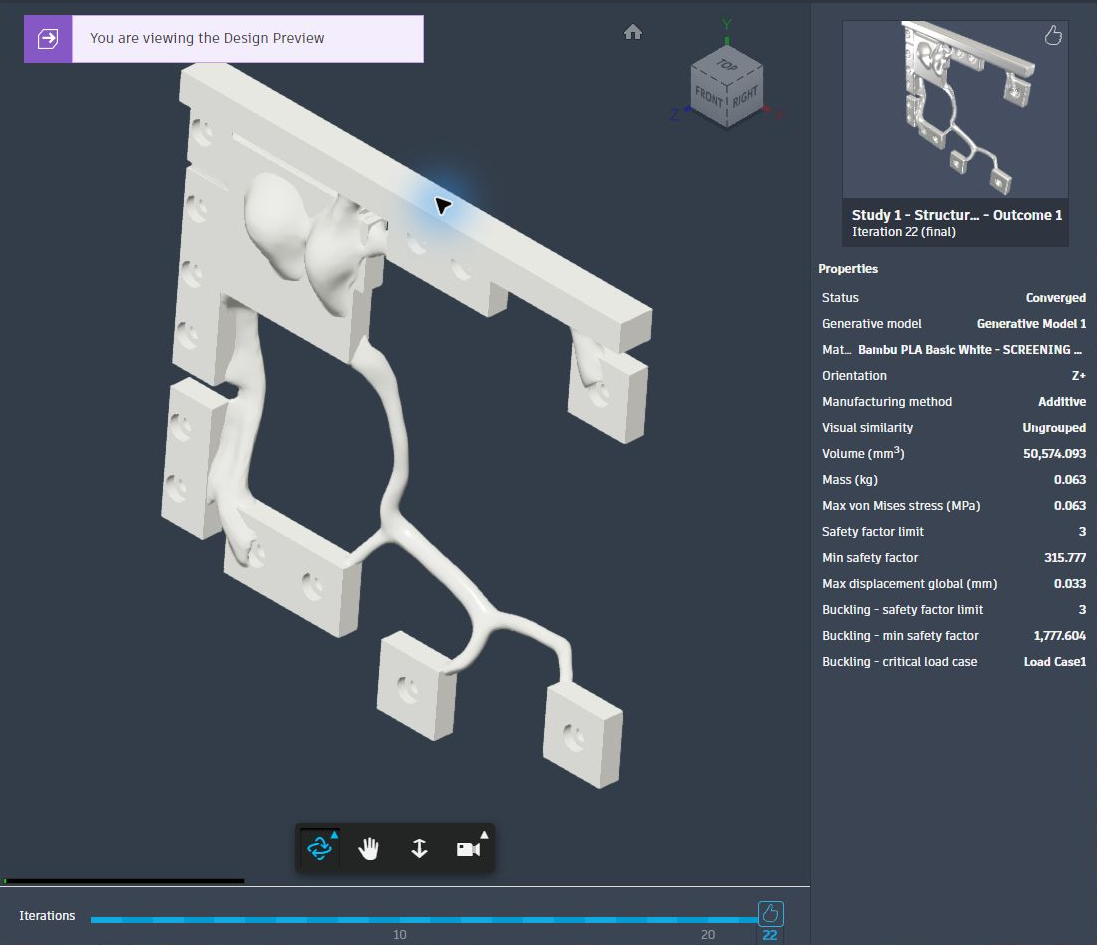The image size is (1097, 945).
Task: Click the TOP face of ViewCube
Action: click(x=728, y=65)
